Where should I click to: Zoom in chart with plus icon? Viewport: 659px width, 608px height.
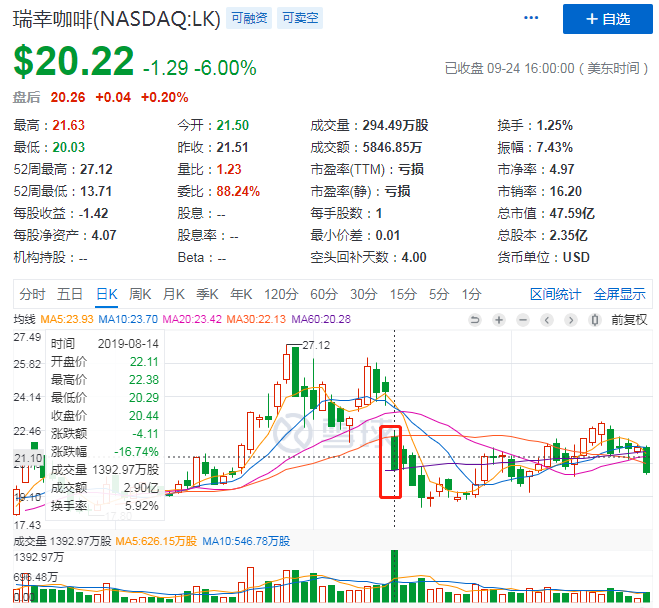499,320
